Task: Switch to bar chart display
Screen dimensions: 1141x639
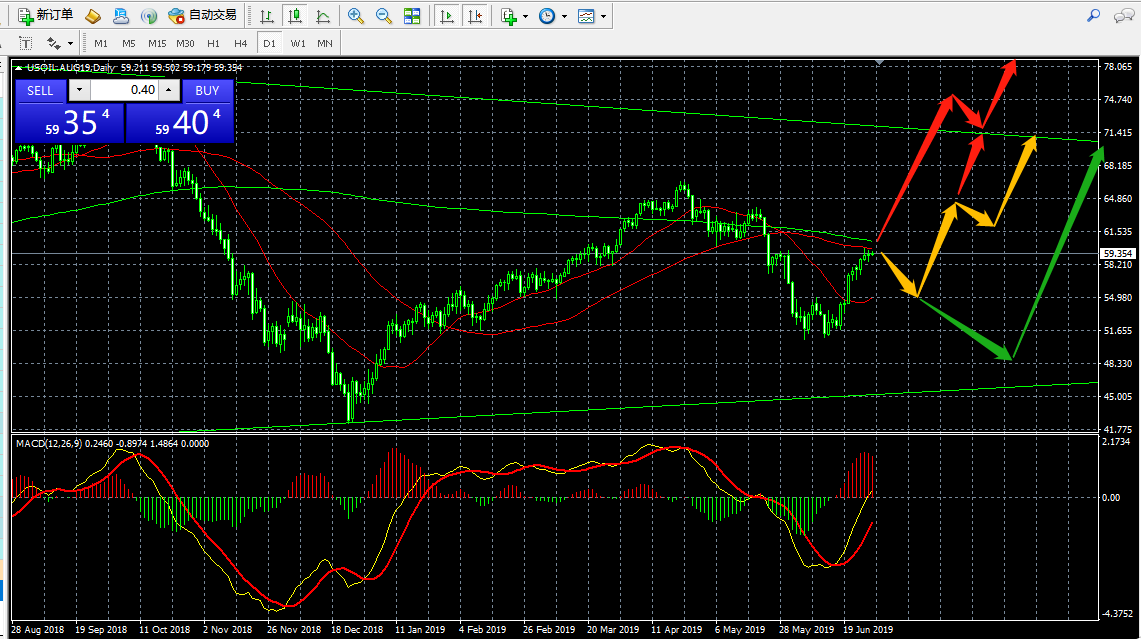Action: coord(267,16)
